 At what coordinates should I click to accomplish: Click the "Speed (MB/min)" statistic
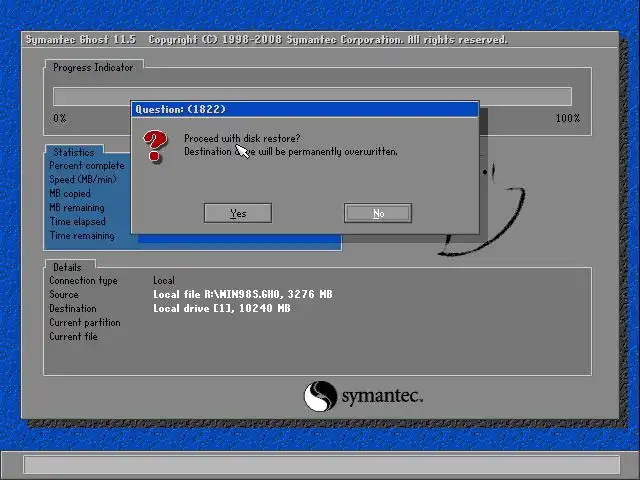[x=83, y=180]
